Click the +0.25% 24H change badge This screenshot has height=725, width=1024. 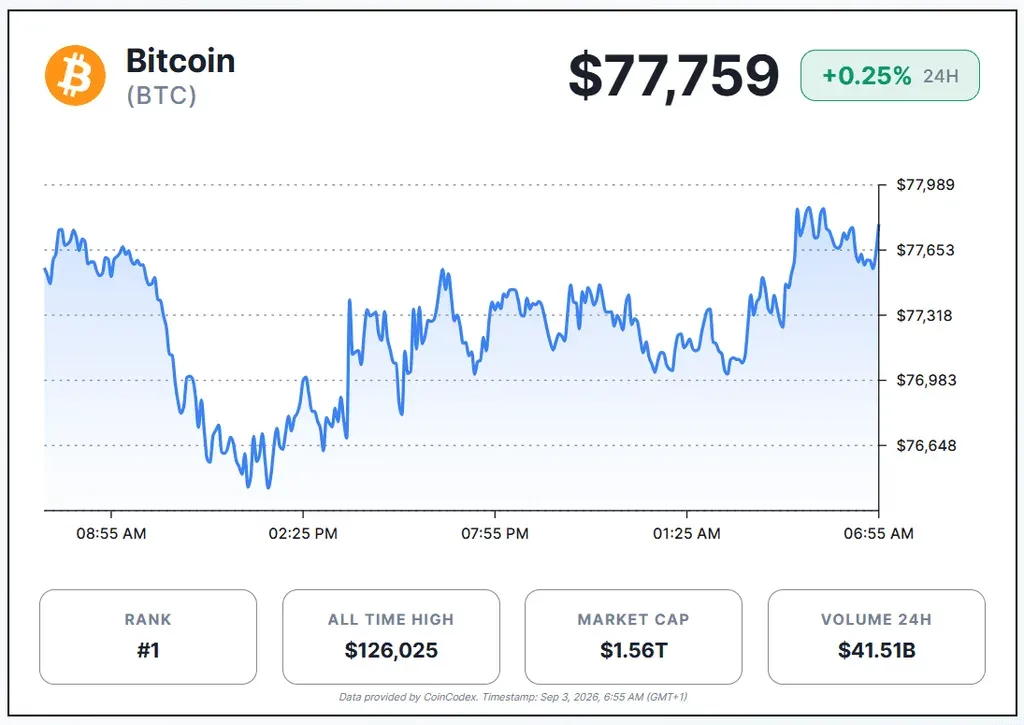889,76
